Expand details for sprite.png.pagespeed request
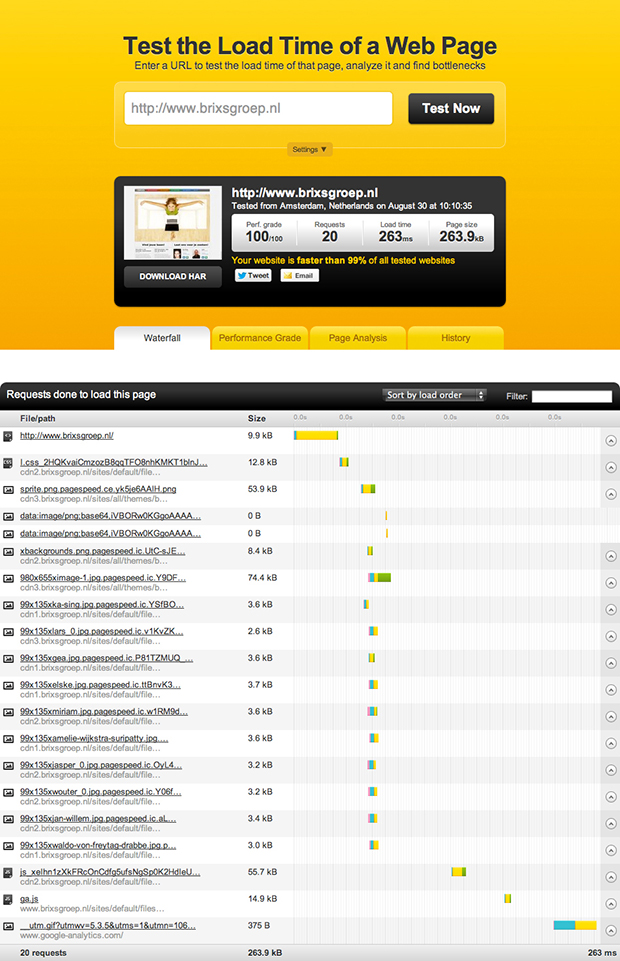The height and width of the screenshot is (961, 620). (611, 494)
